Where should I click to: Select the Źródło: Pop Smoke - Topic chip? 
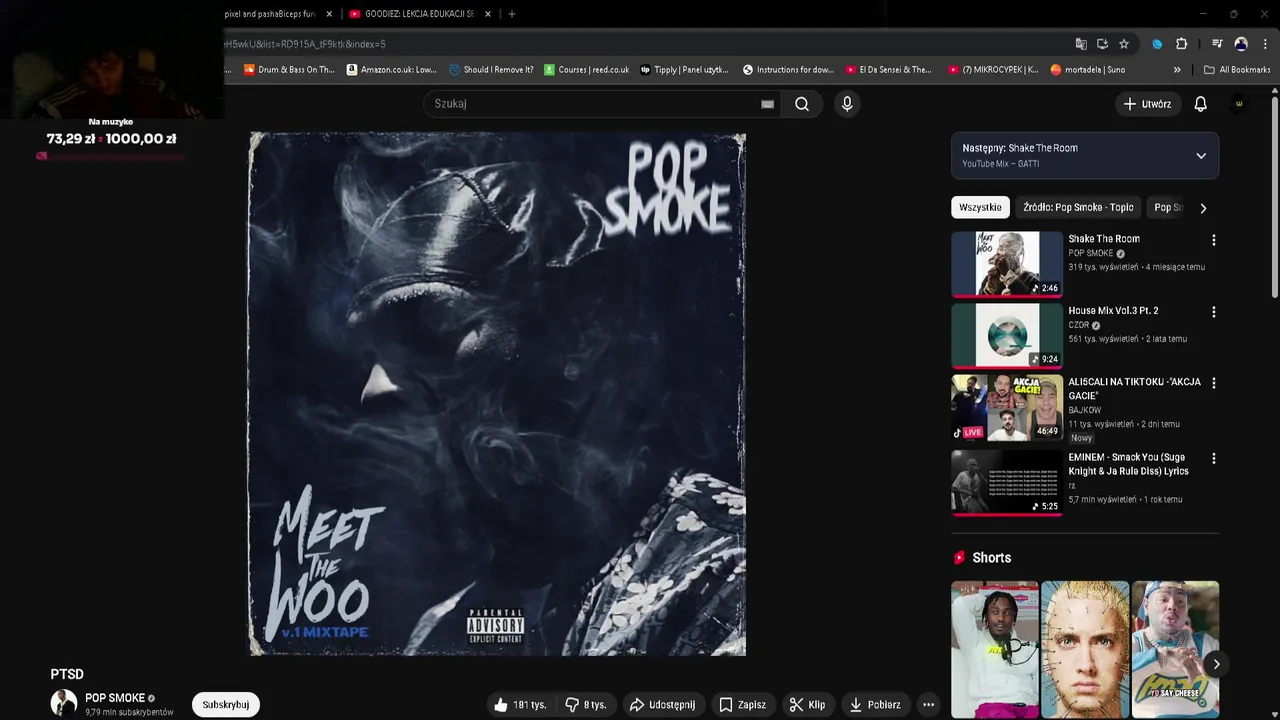(x=1078, y=207)
